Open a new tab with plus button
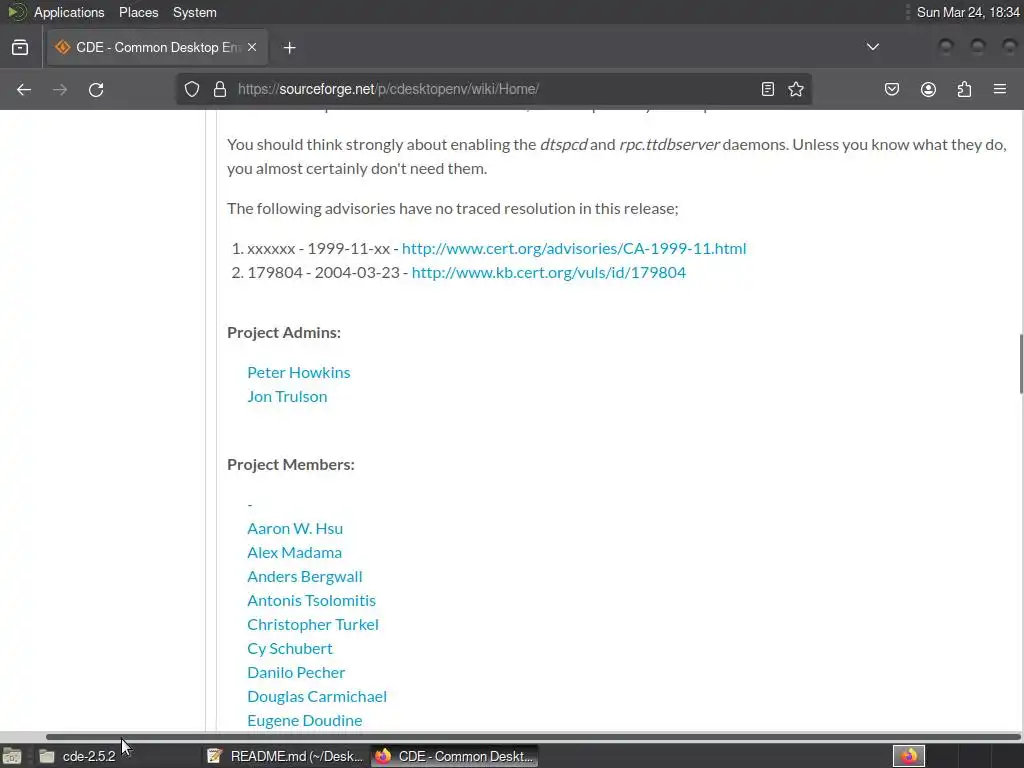The image size is (1024, 768). 290,48
